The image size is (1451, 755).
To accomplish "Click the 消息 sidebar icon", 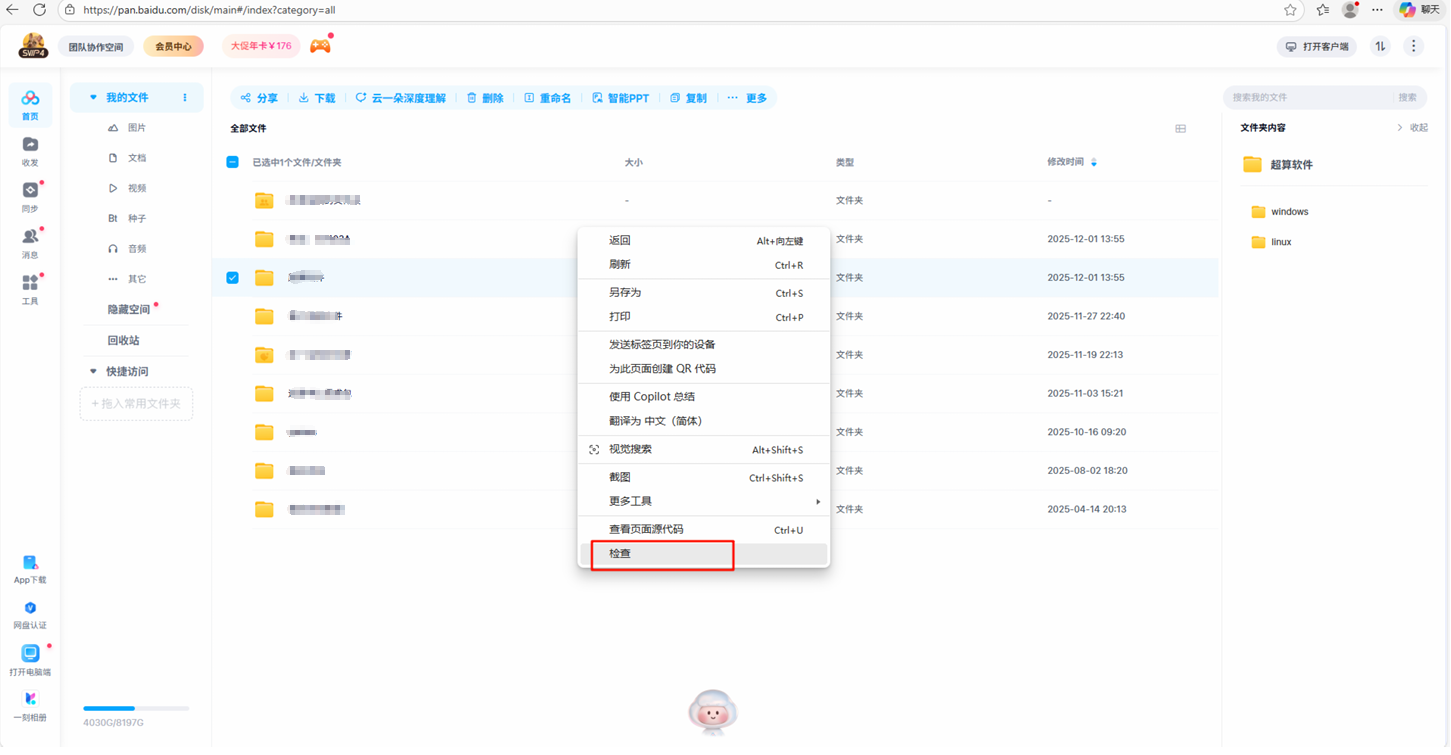I will [x=30, y=241].
